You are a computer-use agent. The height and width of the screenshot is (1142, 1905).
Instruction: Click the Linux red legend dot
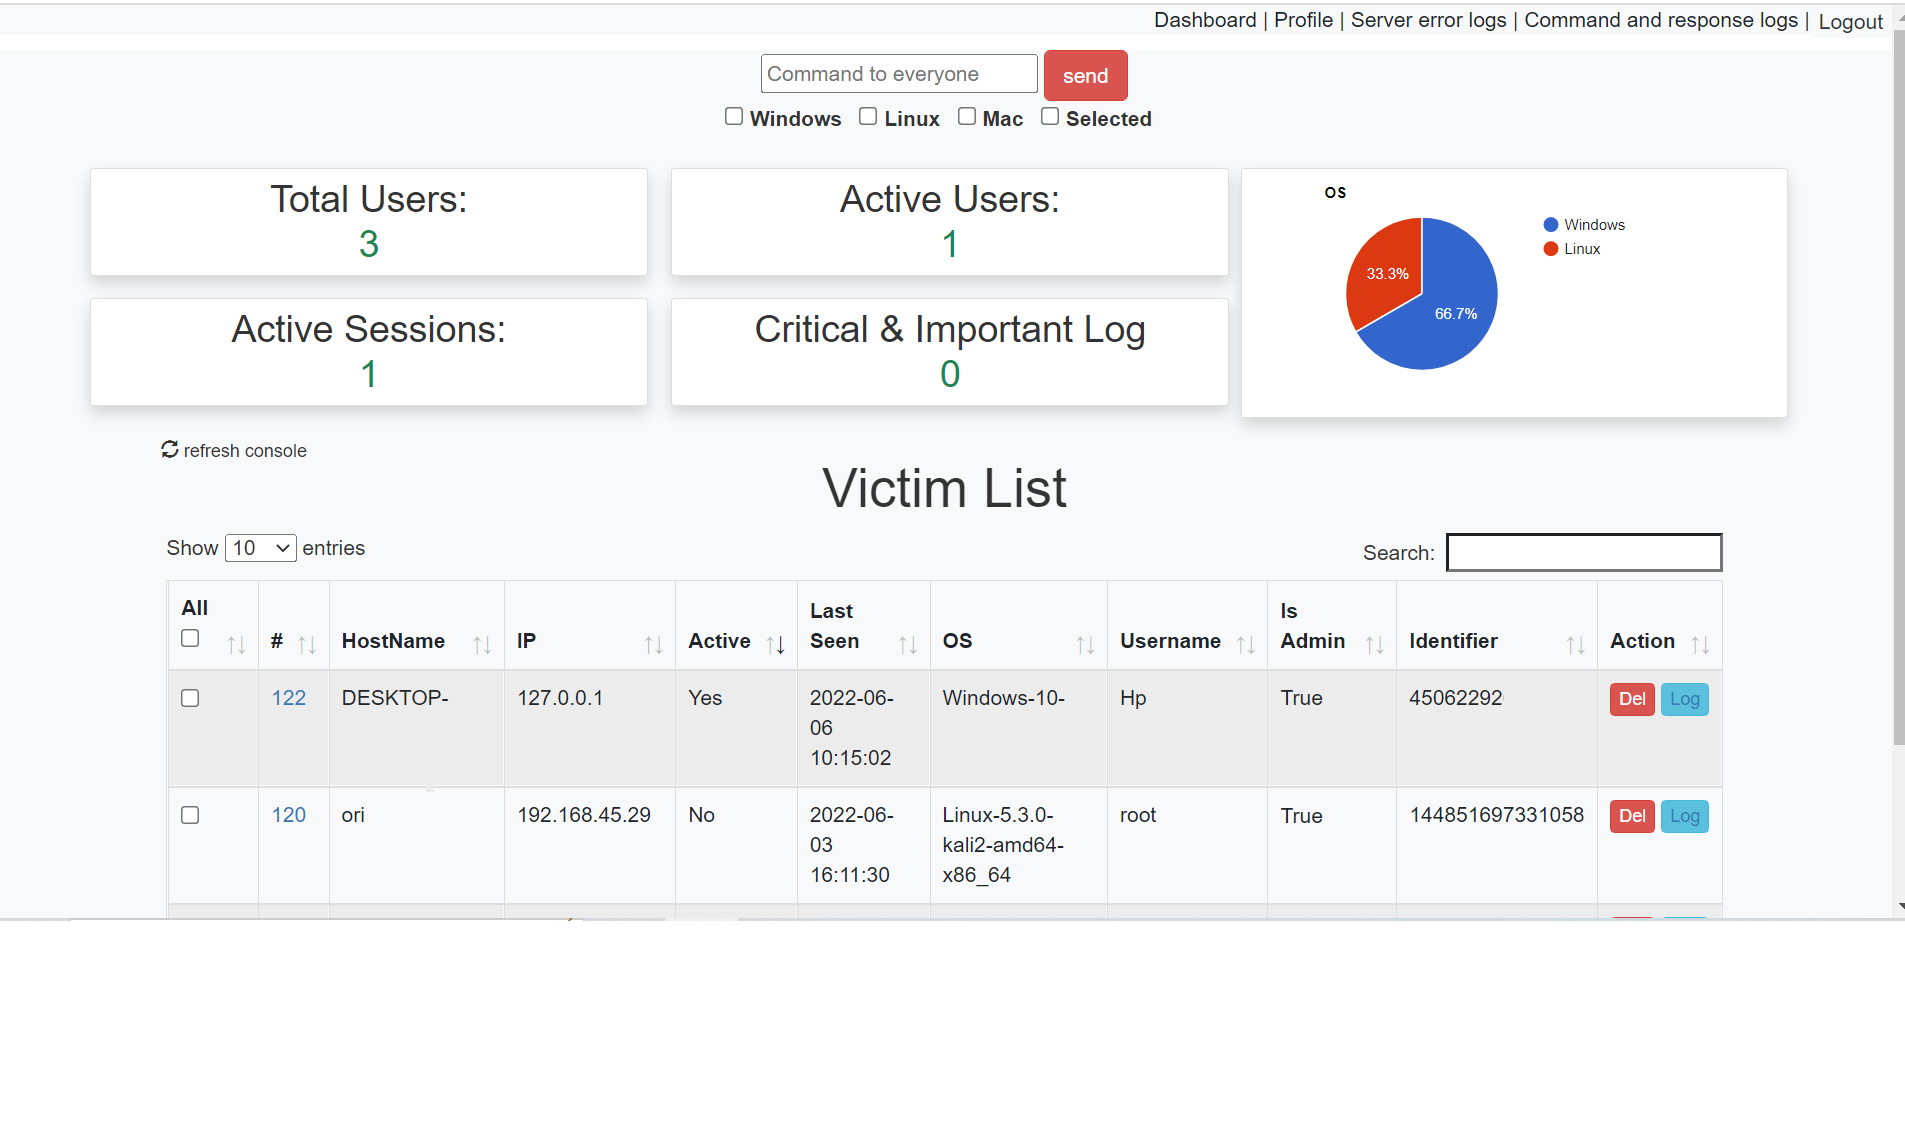pos(1551,249)
